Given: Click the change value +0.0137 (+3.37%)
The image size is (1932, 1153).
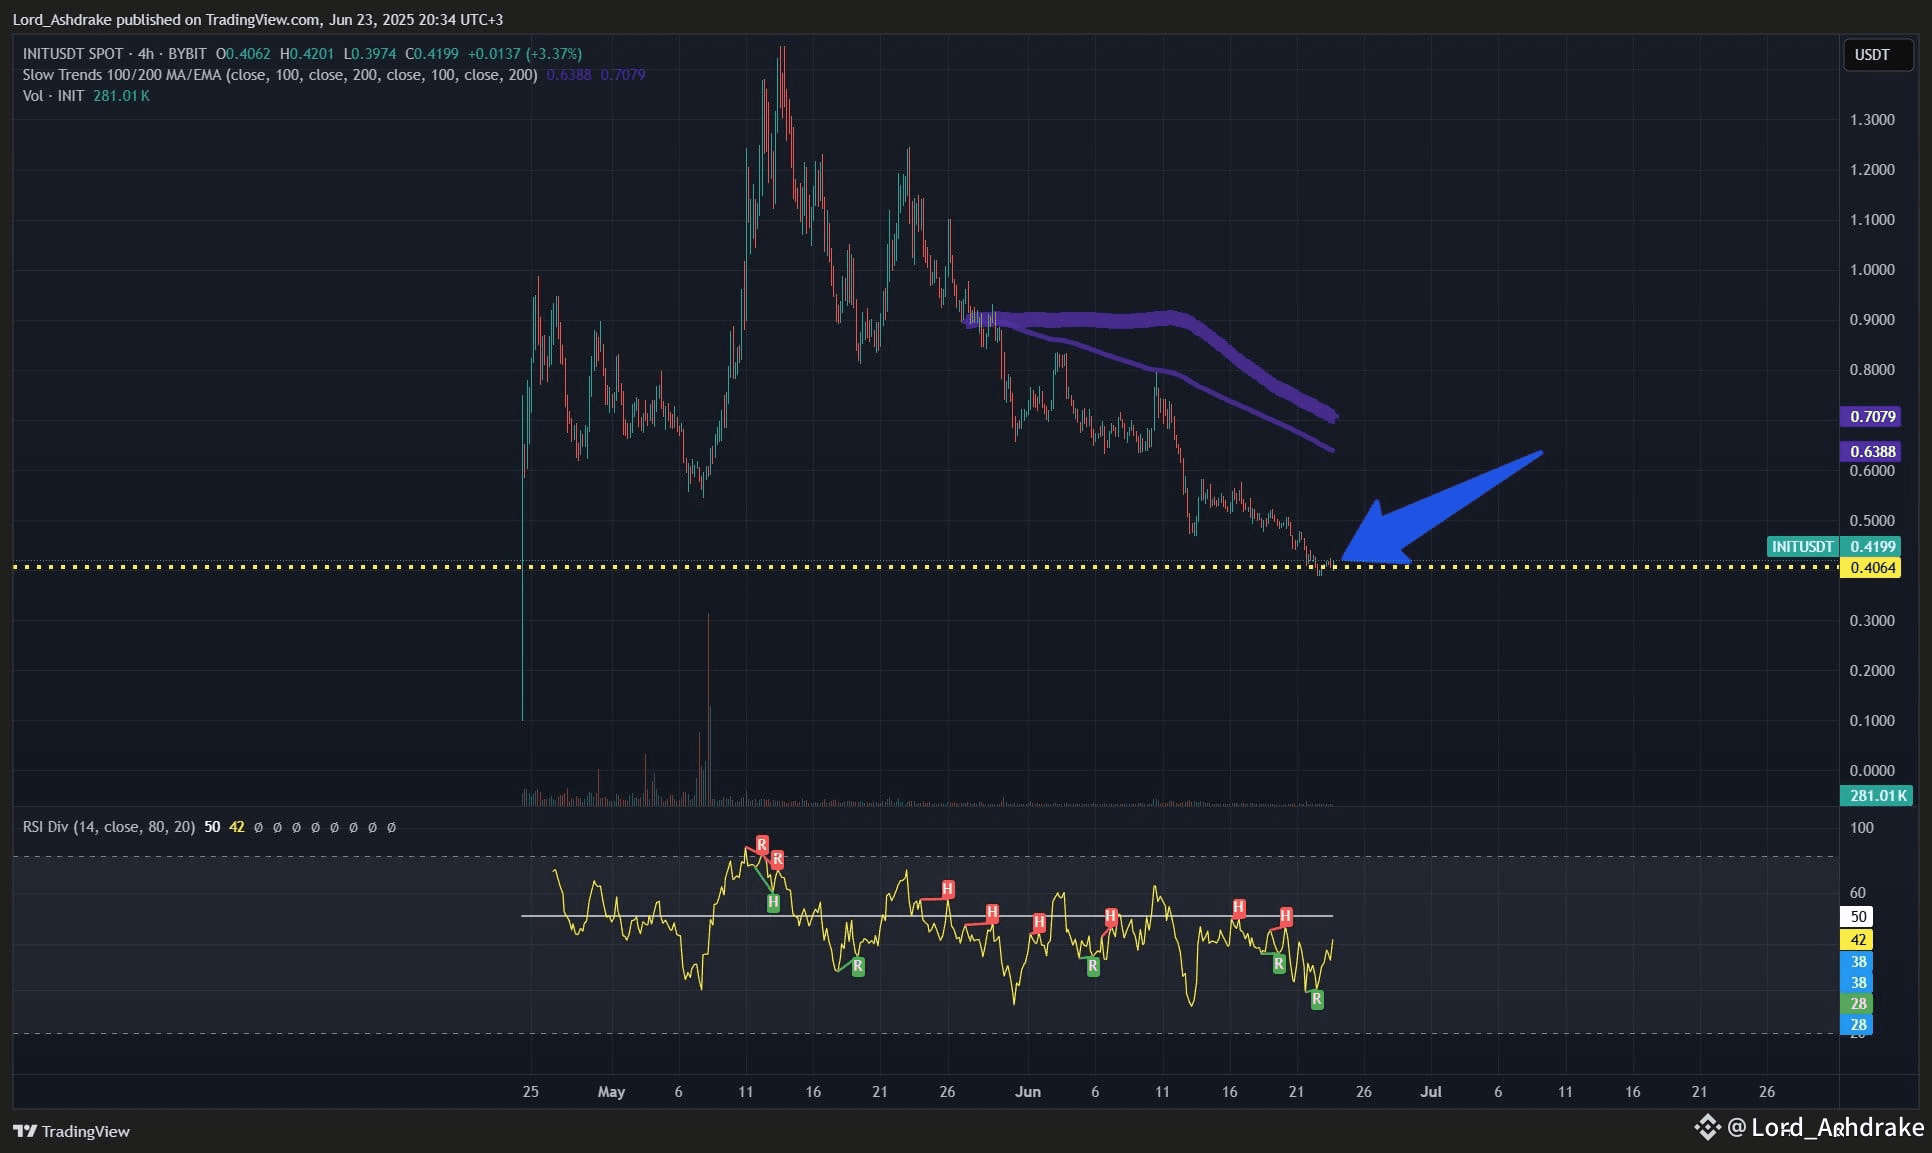Looking at the screenshot, I should tap(525, 54).
